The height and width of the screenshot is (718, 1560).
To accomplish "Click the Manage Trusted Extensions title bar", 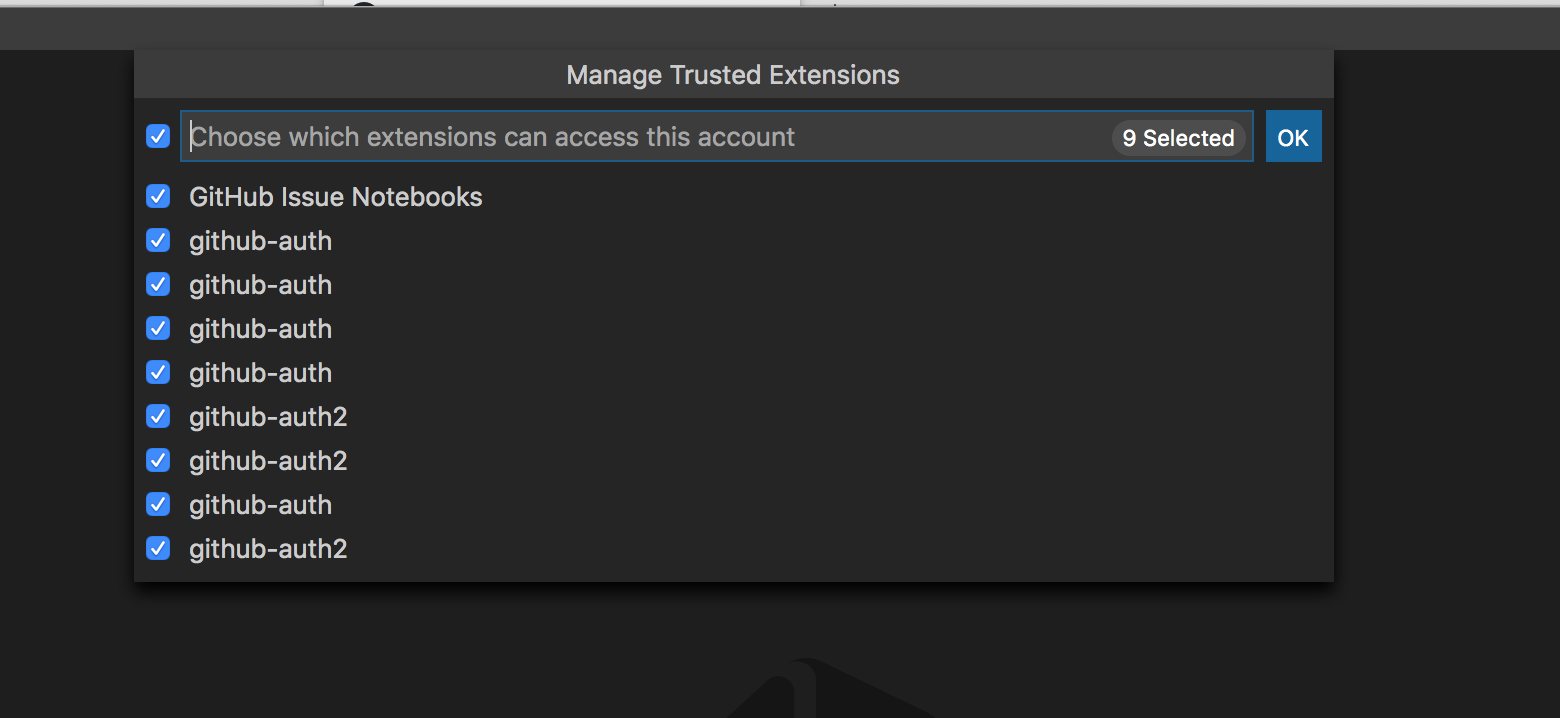I will (x=732, y=74).
